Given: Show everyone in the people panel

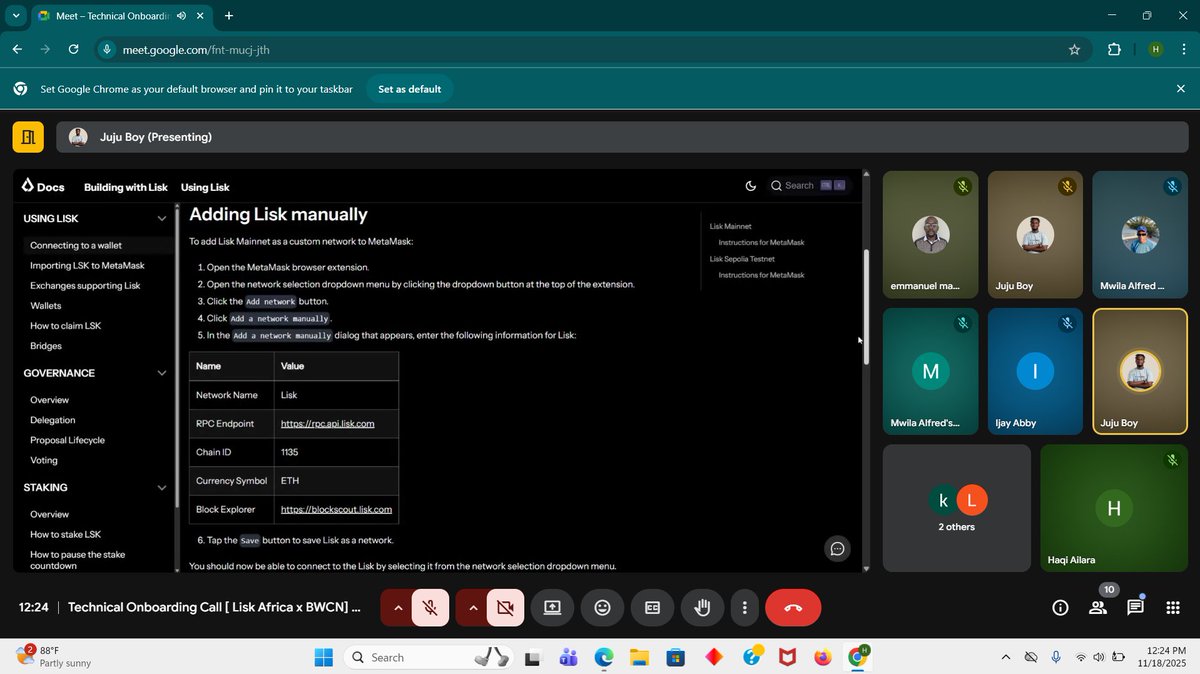Looking at the screenshot, I should [x=1097, y=607].
